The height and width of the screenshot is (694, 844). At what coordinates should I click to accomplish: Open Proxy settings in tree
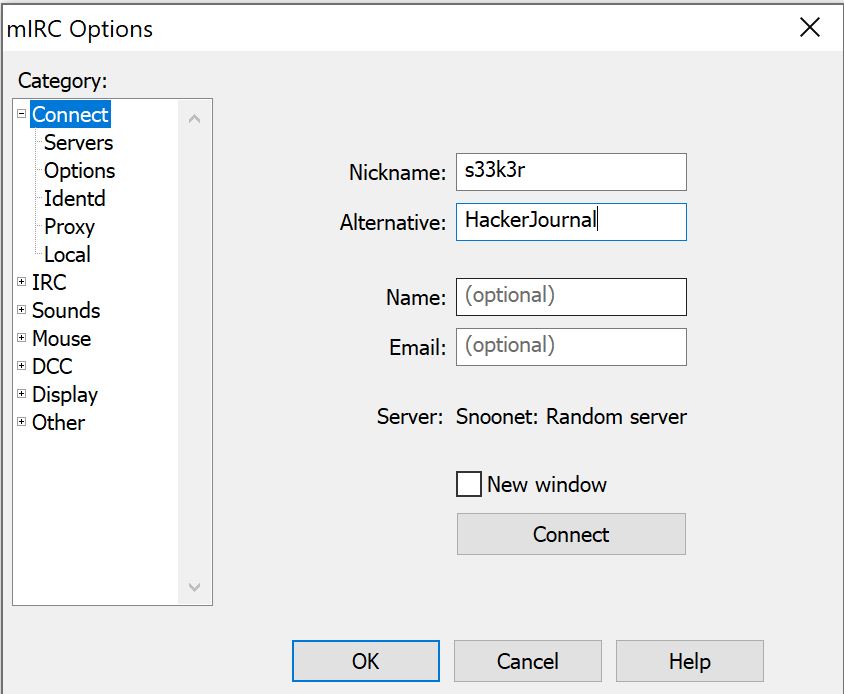69,227
